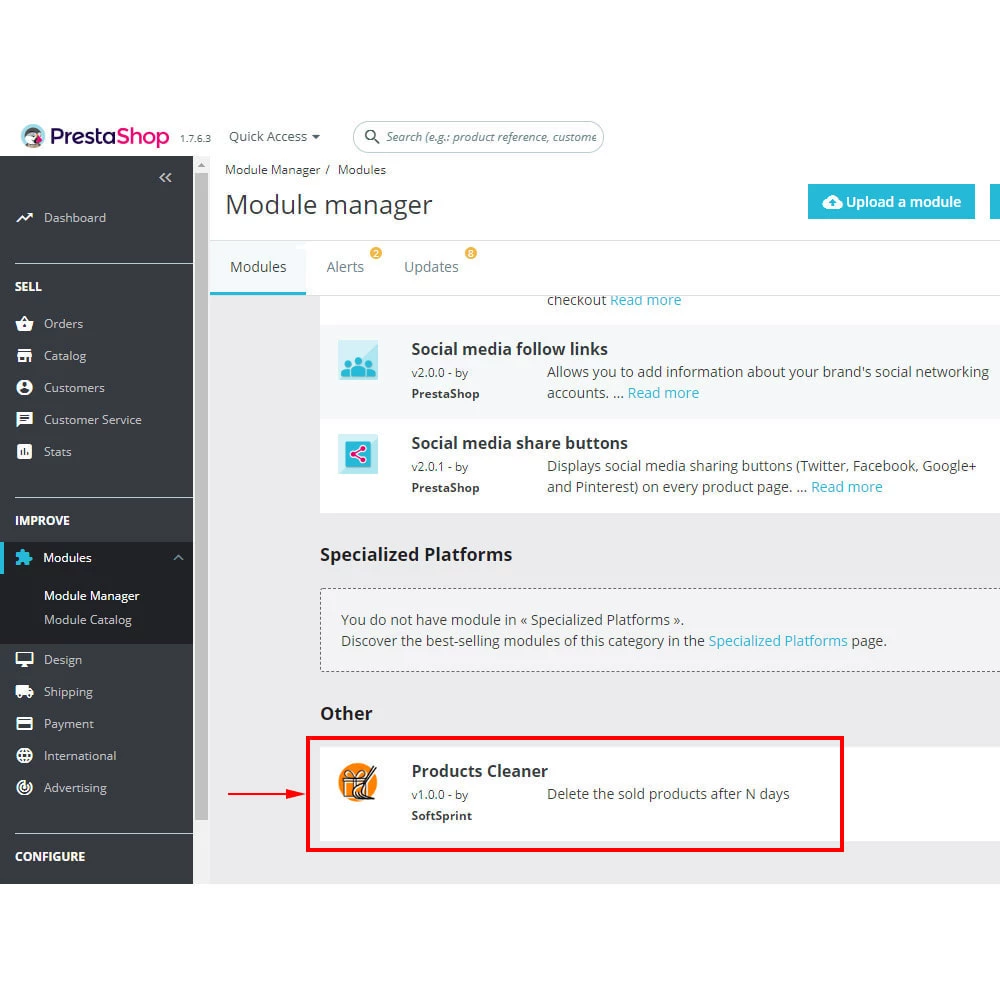Click the Products Cleaner module icon

pyautogui.click(x=357, y=783)
